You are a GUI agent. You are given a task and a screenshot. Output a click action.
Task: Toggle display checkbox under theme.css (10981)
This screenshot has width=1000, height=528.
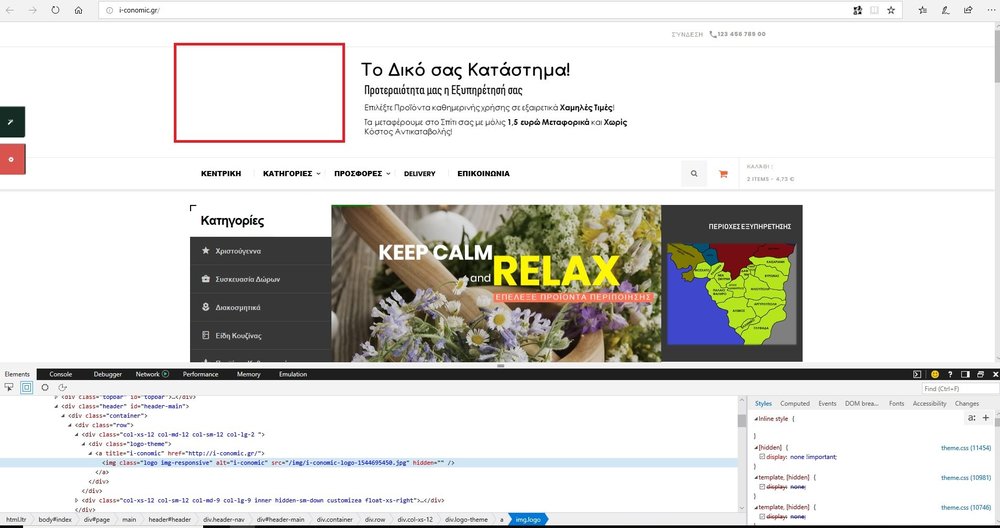[762, 487]
